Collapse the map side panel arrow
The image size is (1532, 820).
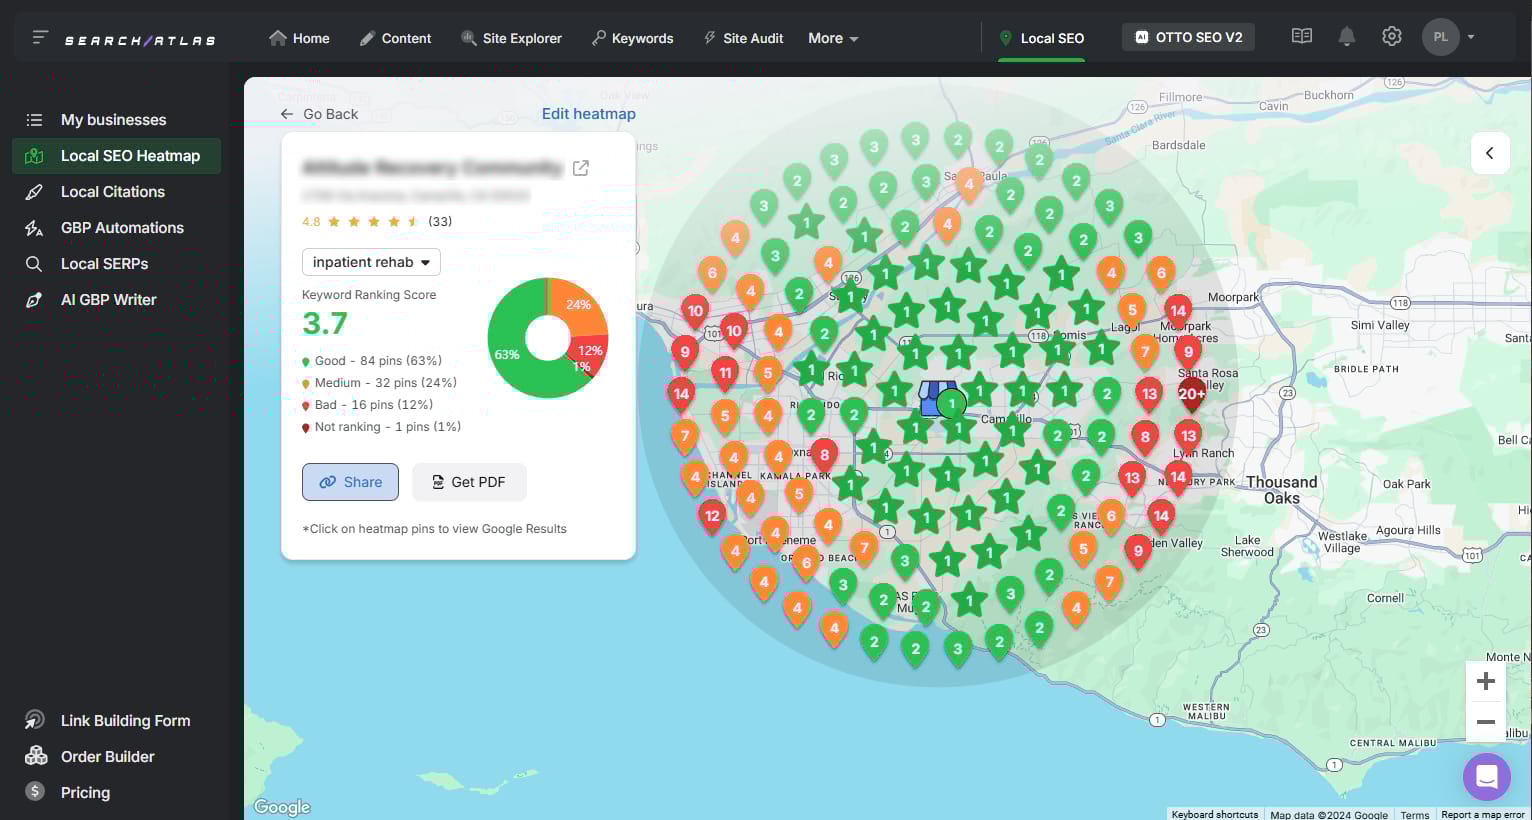click(1489, 154)
